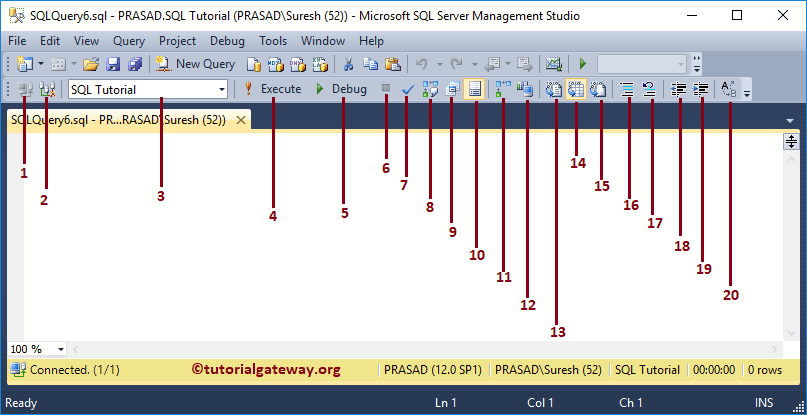Viewport: 807px width, 415px height.
Task: Display the Estimated Execution Plan
Action: tap(430, 90)
